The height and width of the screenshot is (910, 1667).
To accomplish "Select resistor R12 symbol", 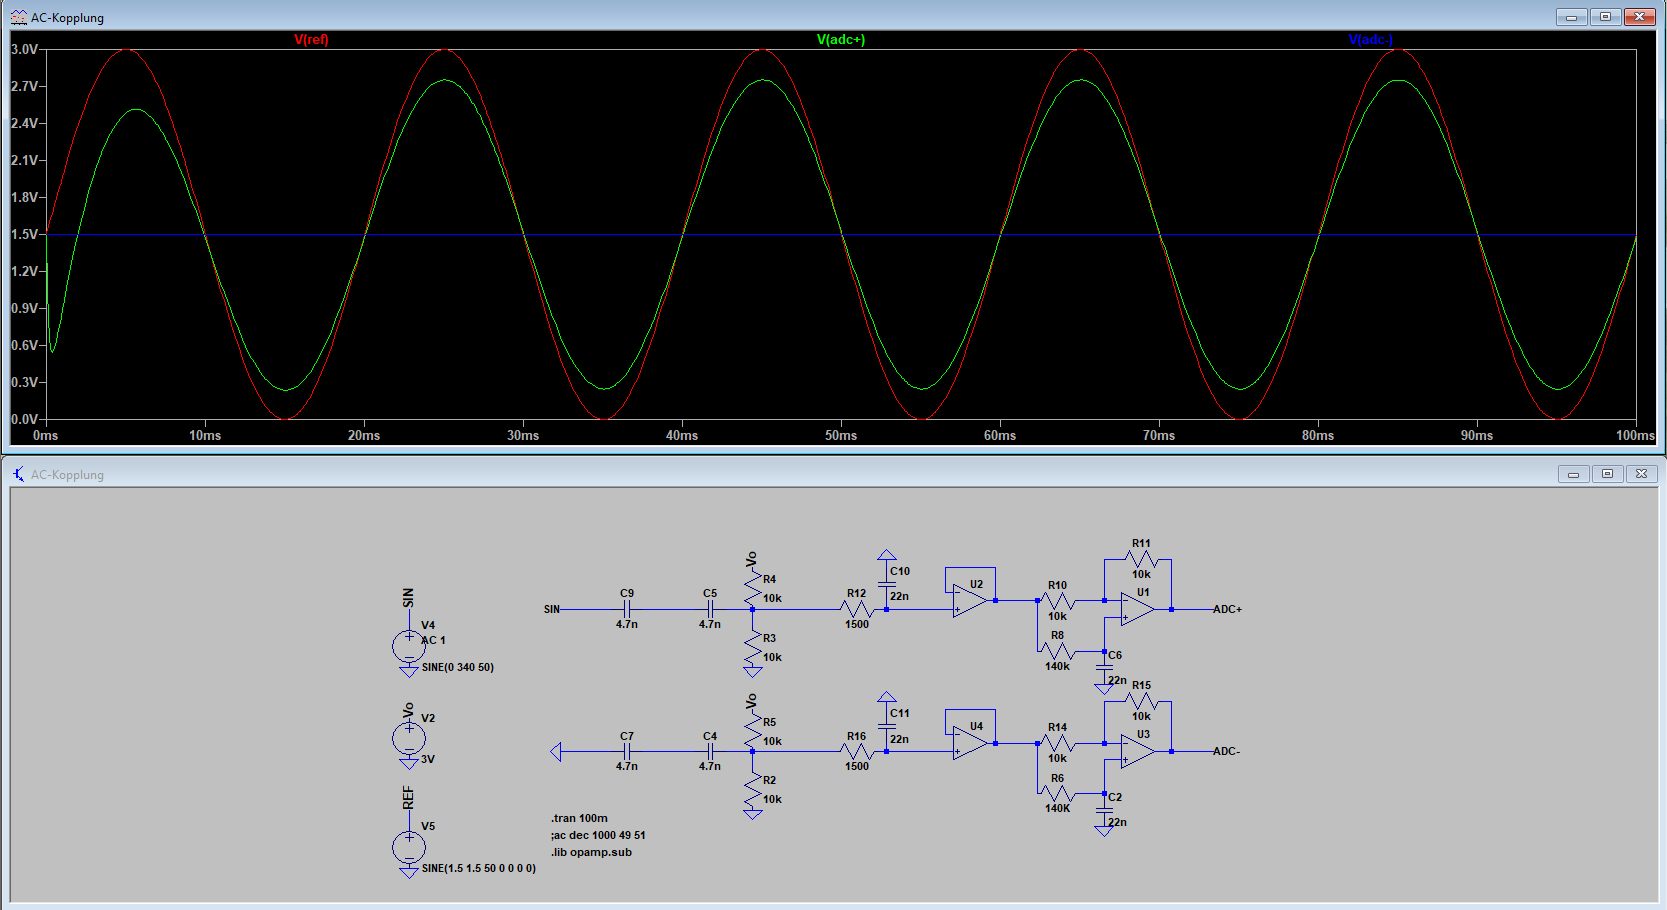I will coord(857,609).
